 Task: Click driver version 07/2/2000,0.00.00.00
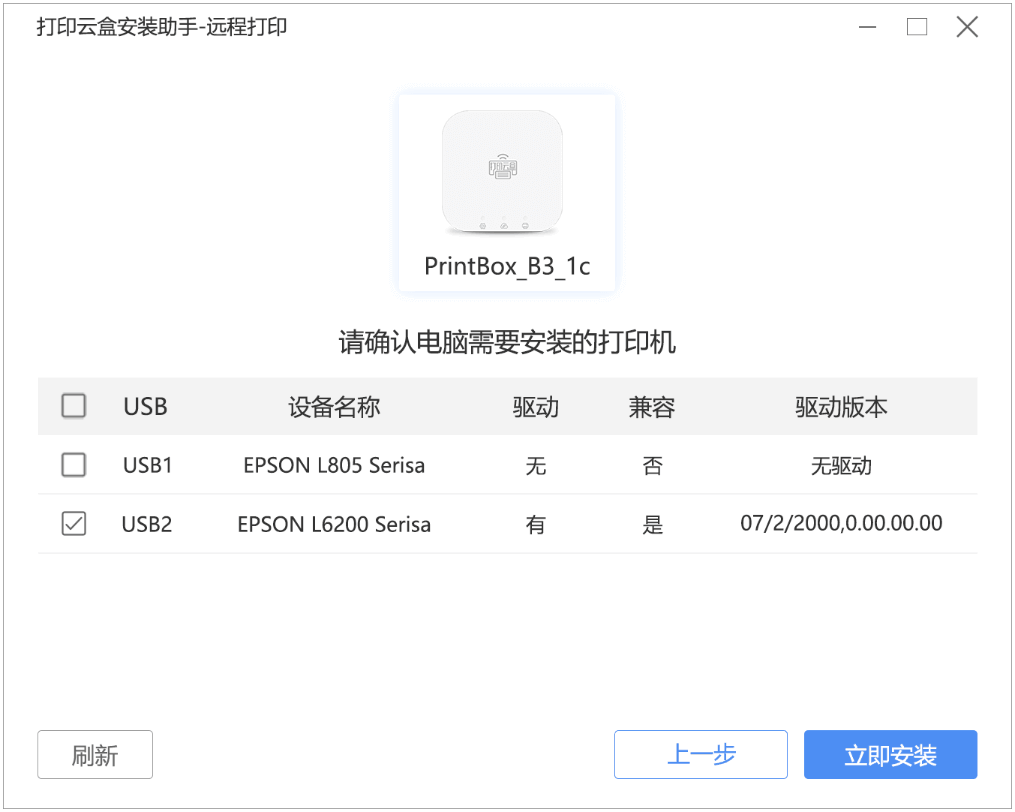pyautogui.click(x=842, y=523)
